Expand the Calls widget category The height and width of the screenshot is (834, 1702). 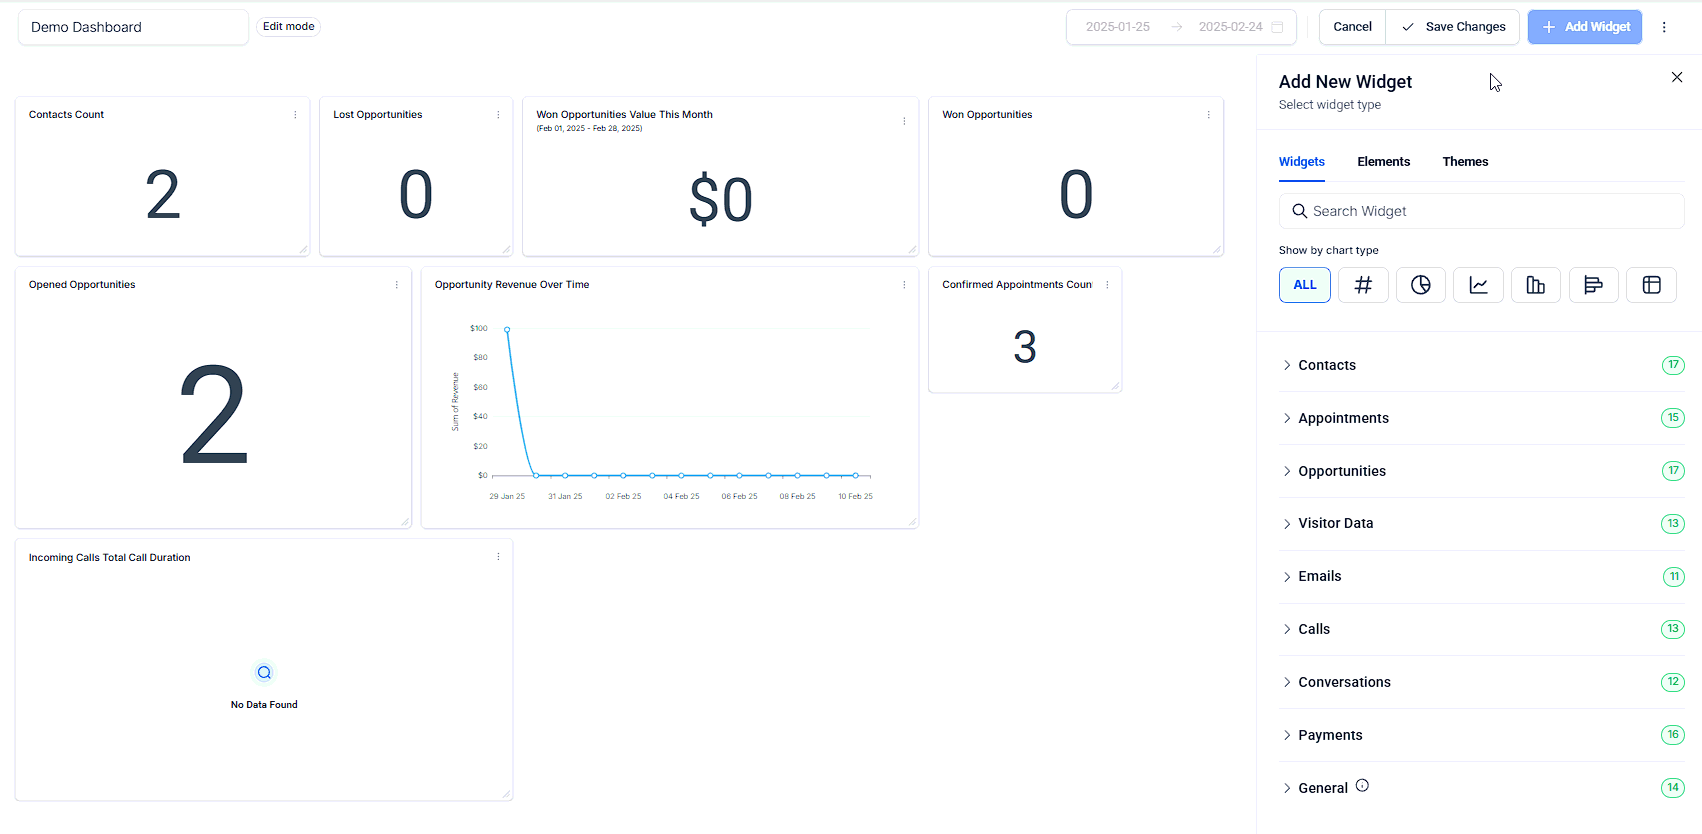1313,629
